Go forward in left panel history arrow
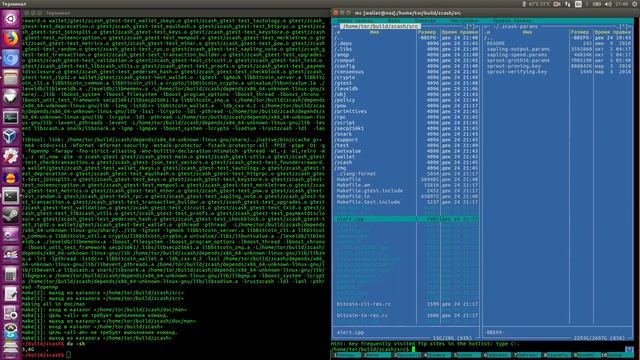Image resolution: width=640 pixels, height=360 pixels. (x=476, y=27)
